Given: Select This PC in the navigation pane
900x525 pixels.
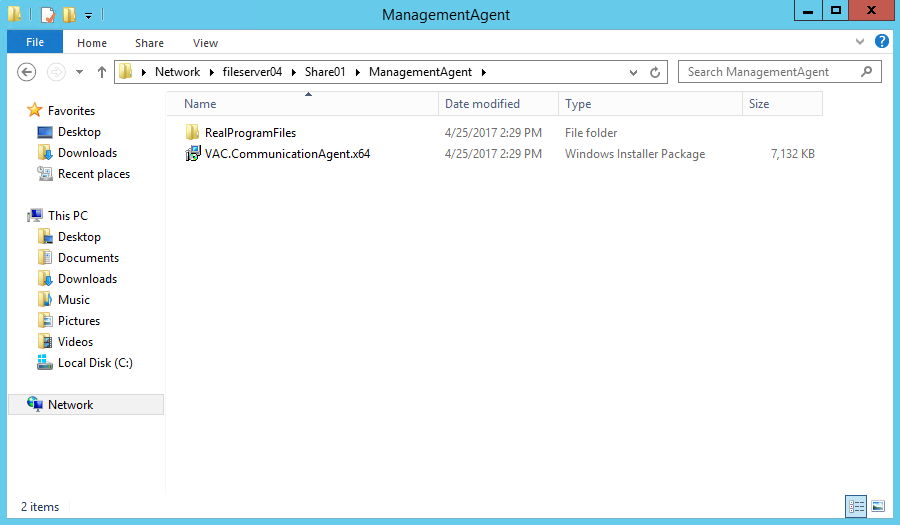Looking at the screenshot, I should (x=68, y=216).
